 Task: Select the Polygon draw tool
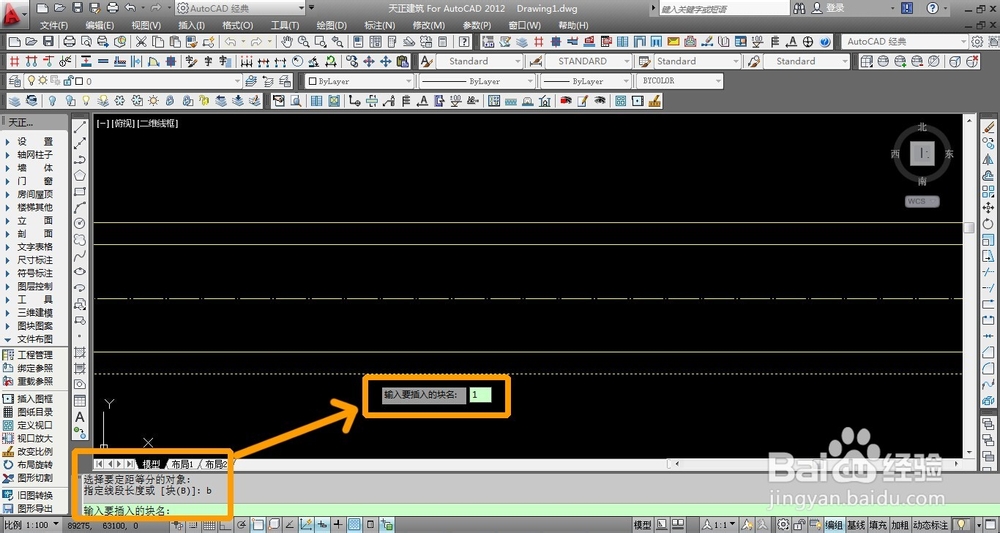[x=80, y=175]
